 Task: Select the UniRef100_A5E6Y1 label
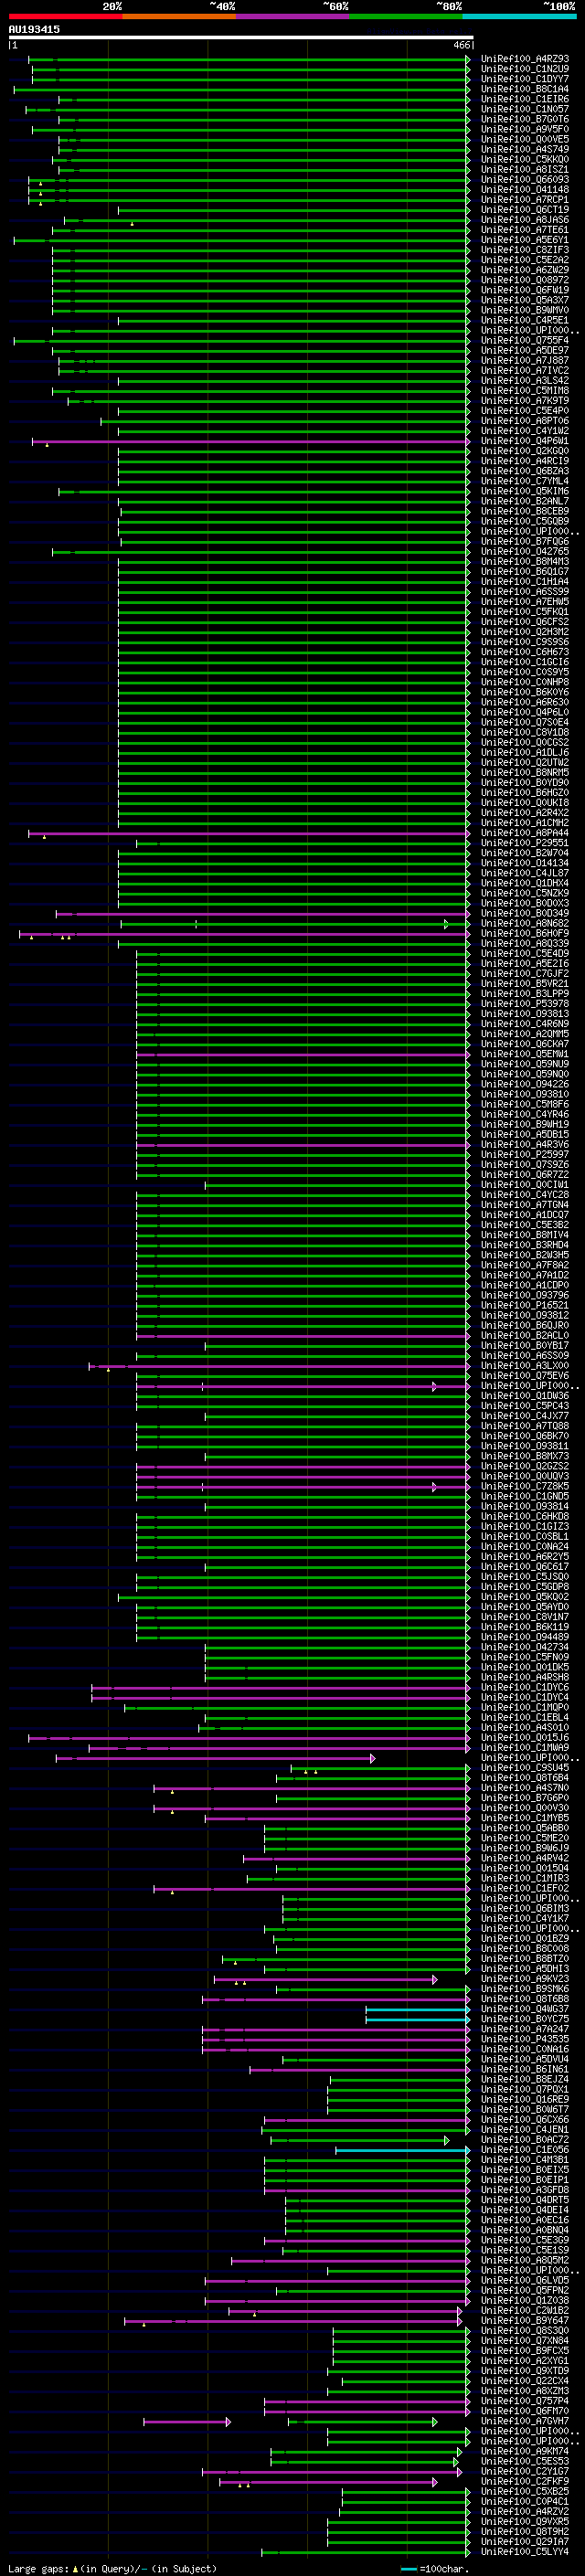tap(524, 240)
